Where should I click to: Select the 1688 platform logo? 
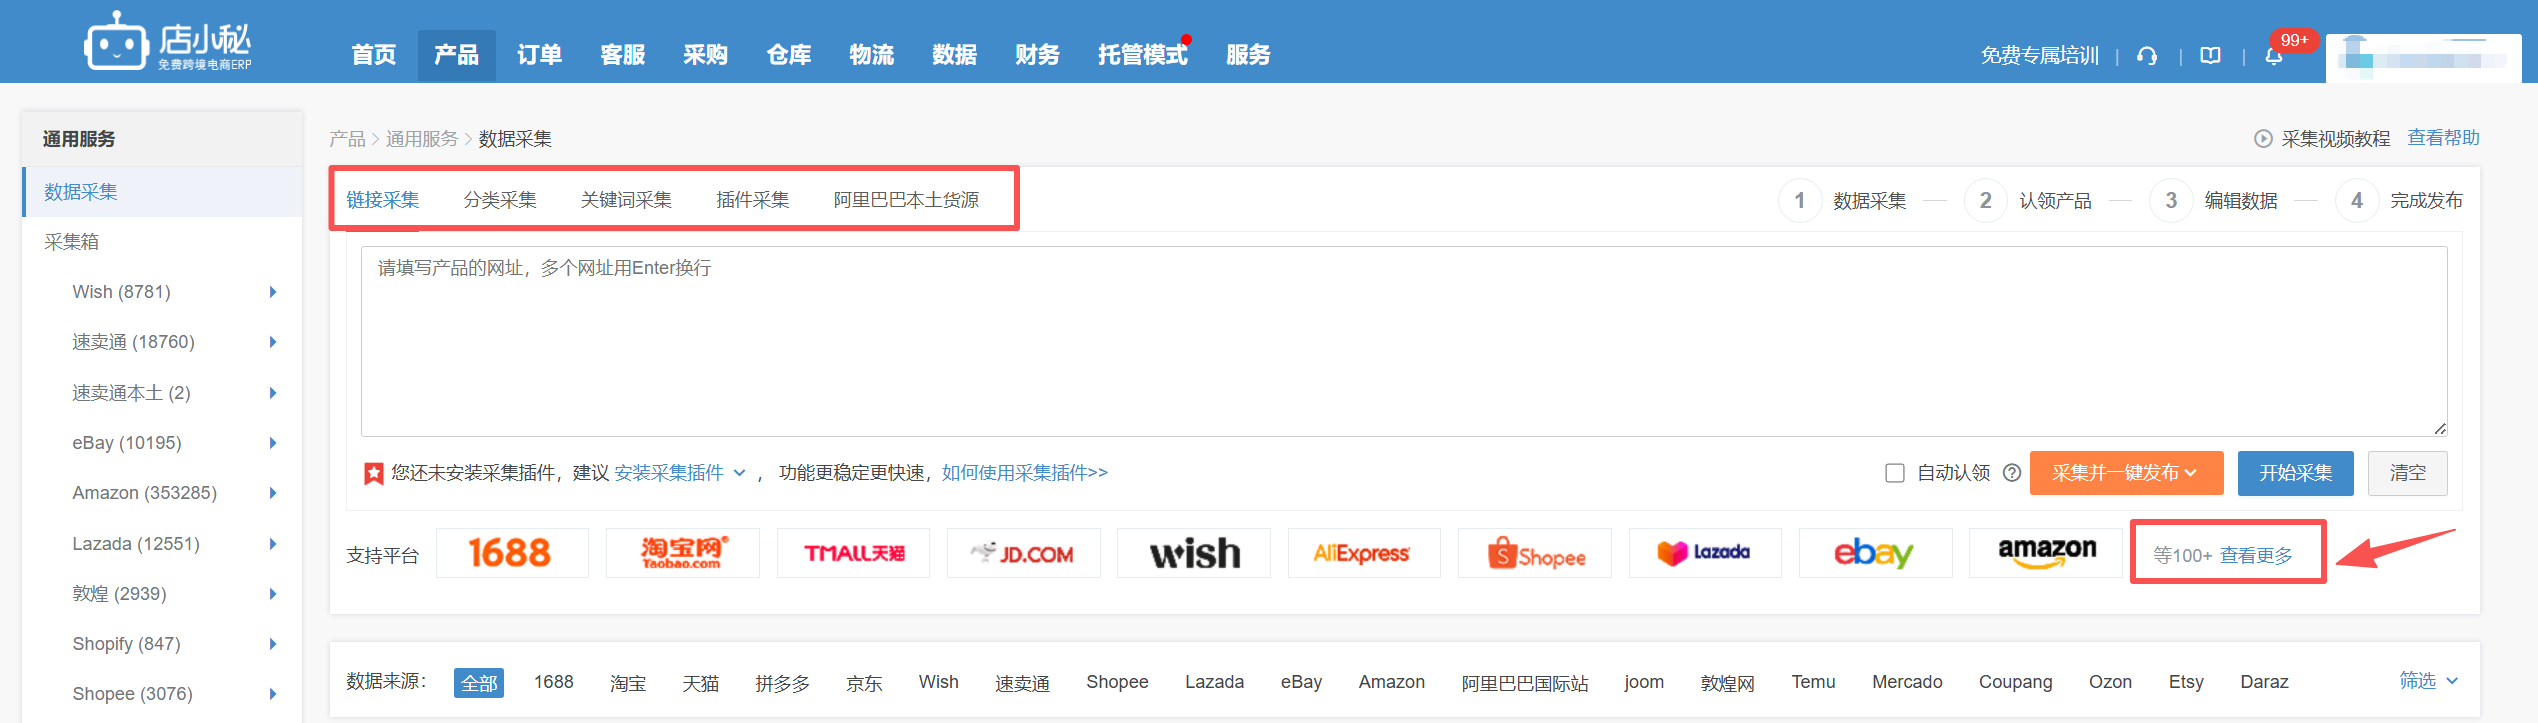512,553
